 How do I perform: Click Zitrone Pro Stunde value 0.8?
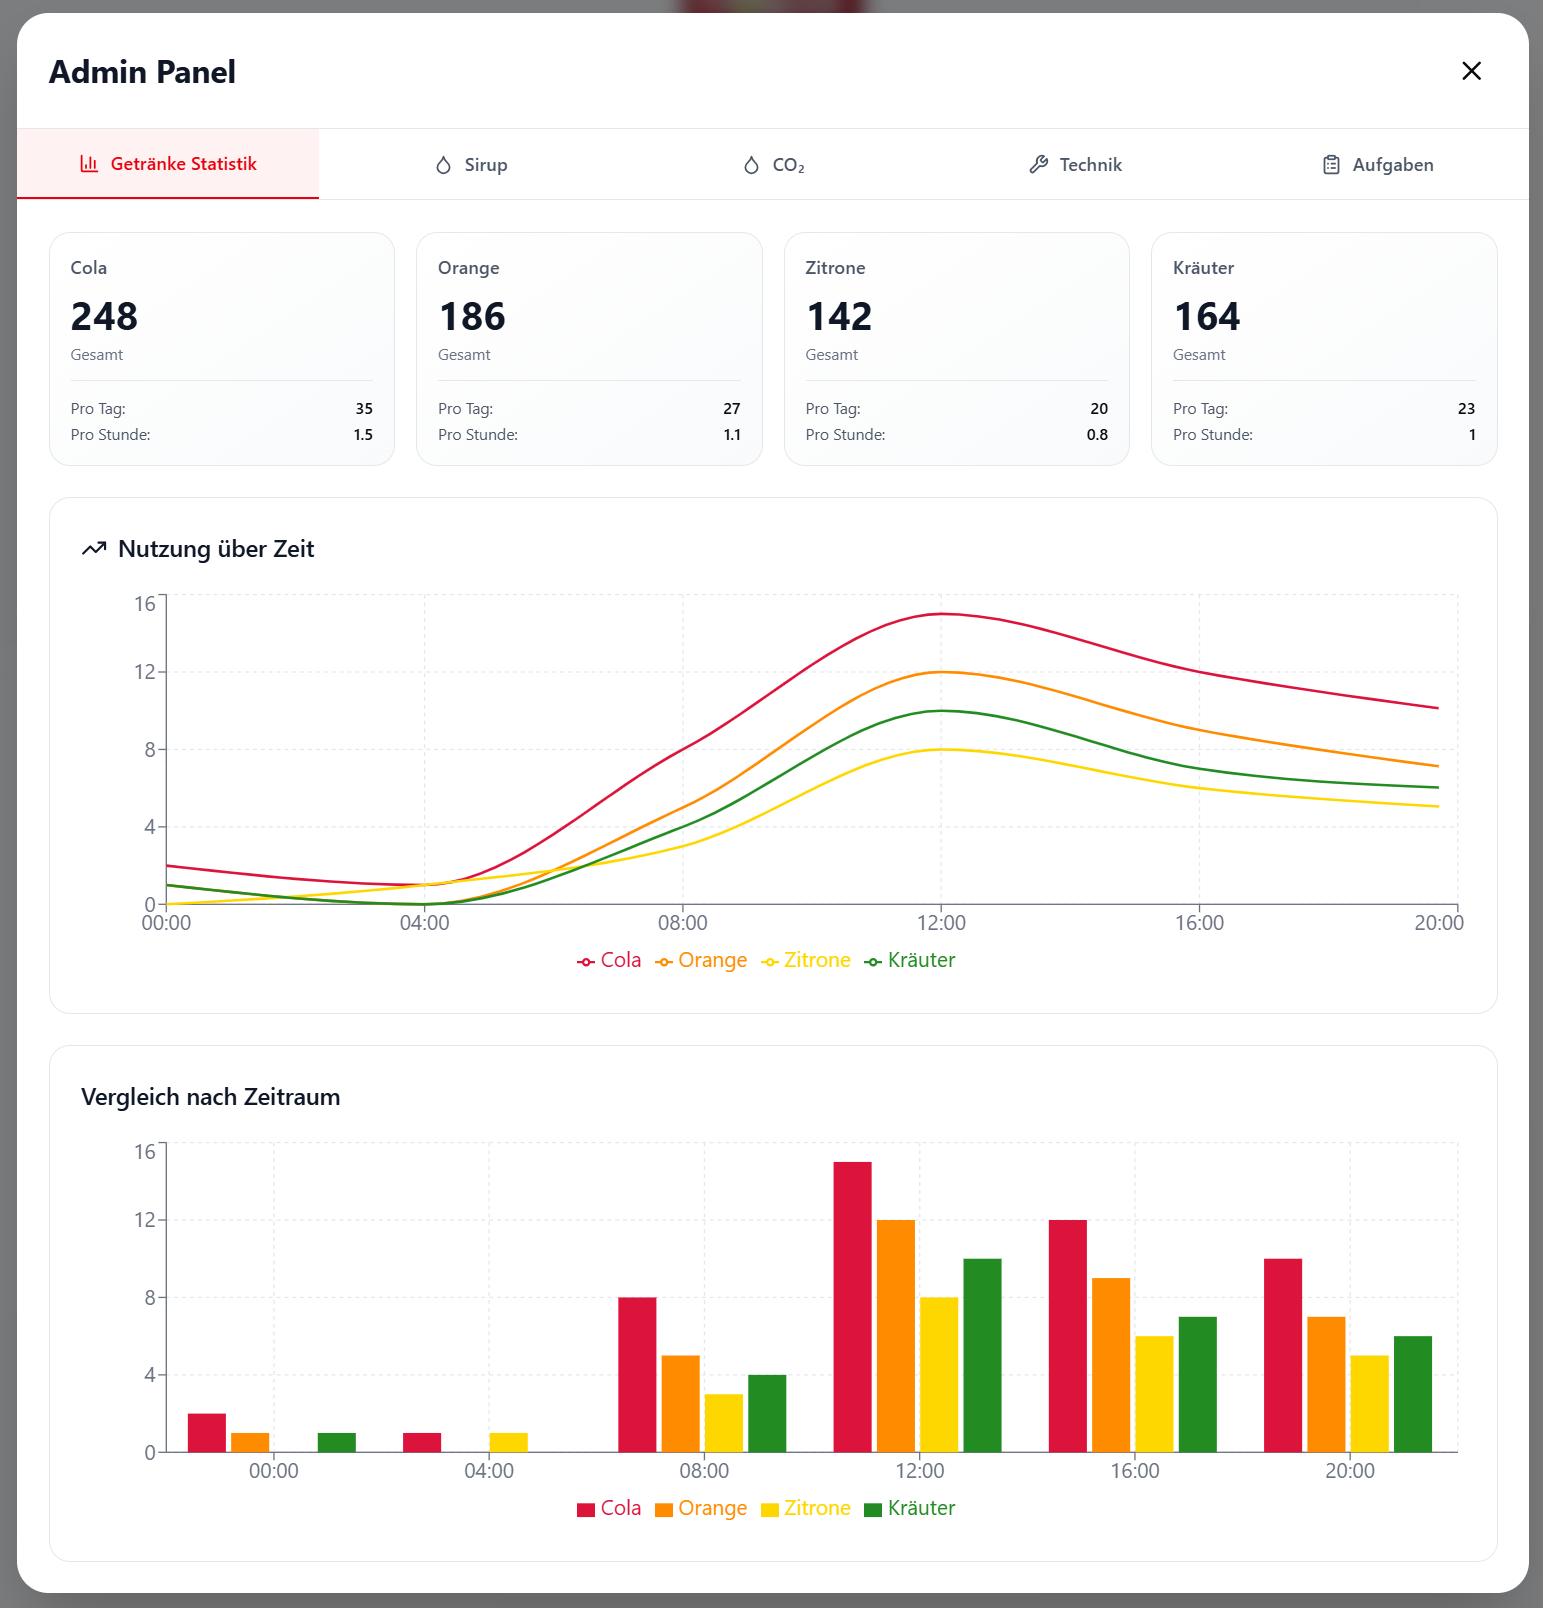pos(1097,435)
